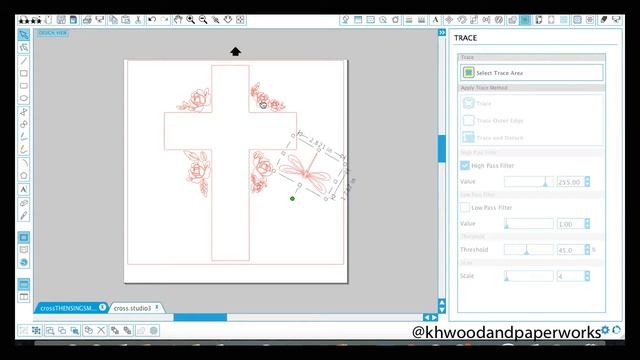Select the Knife tool in left toolbar

click(24, 215)
